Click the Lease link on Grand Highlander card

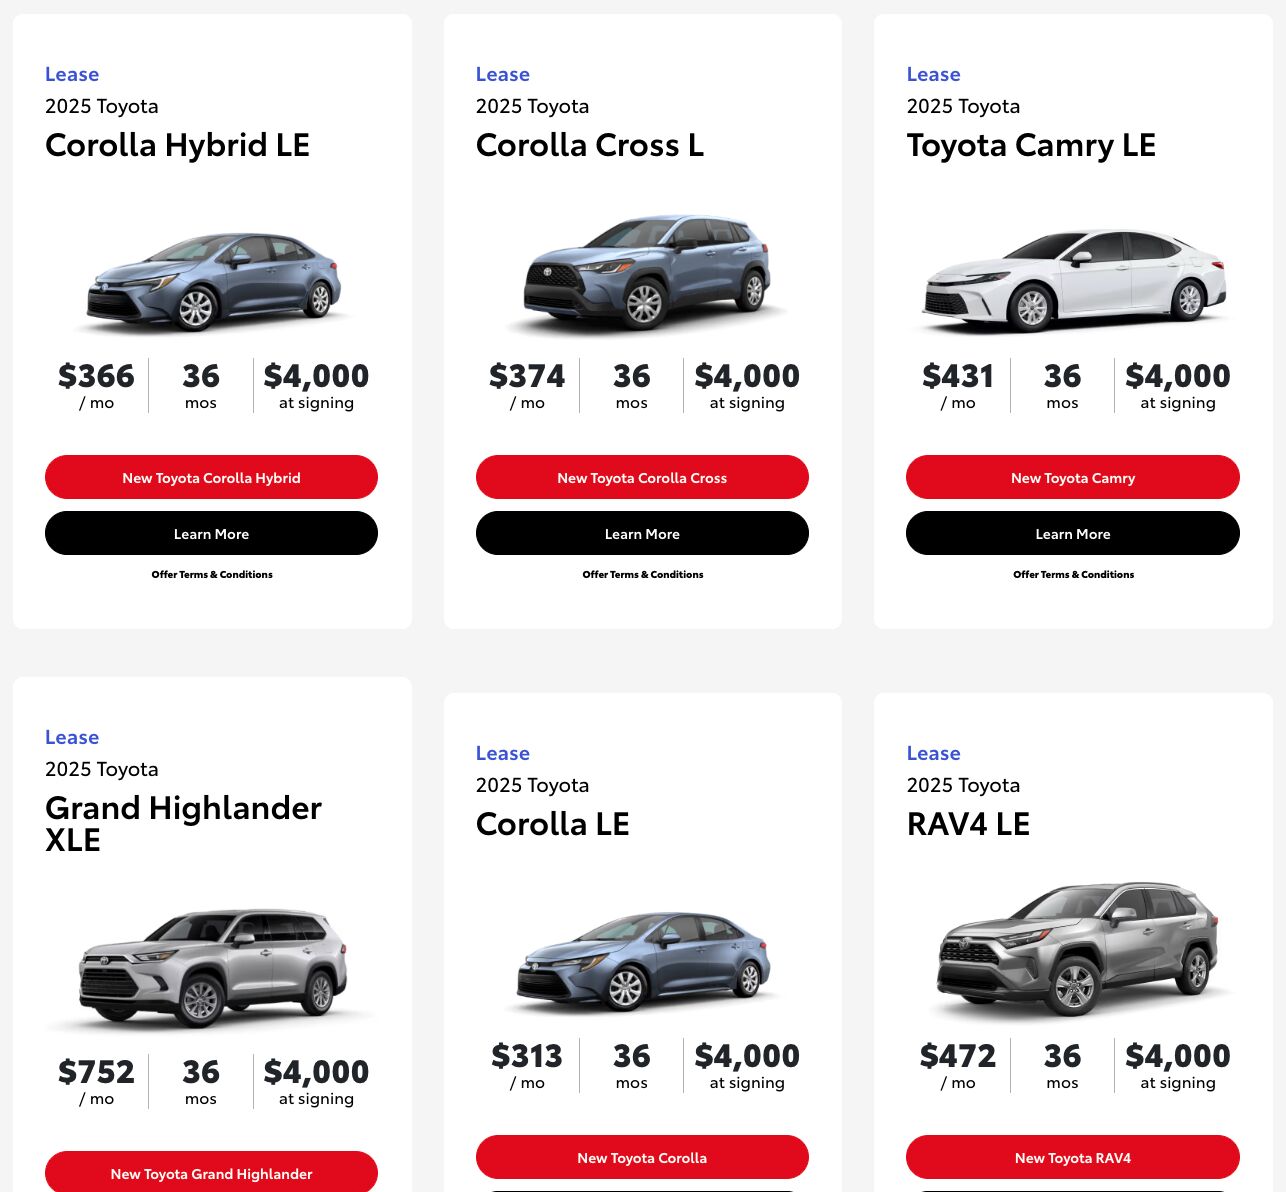[x=71, y=736]
